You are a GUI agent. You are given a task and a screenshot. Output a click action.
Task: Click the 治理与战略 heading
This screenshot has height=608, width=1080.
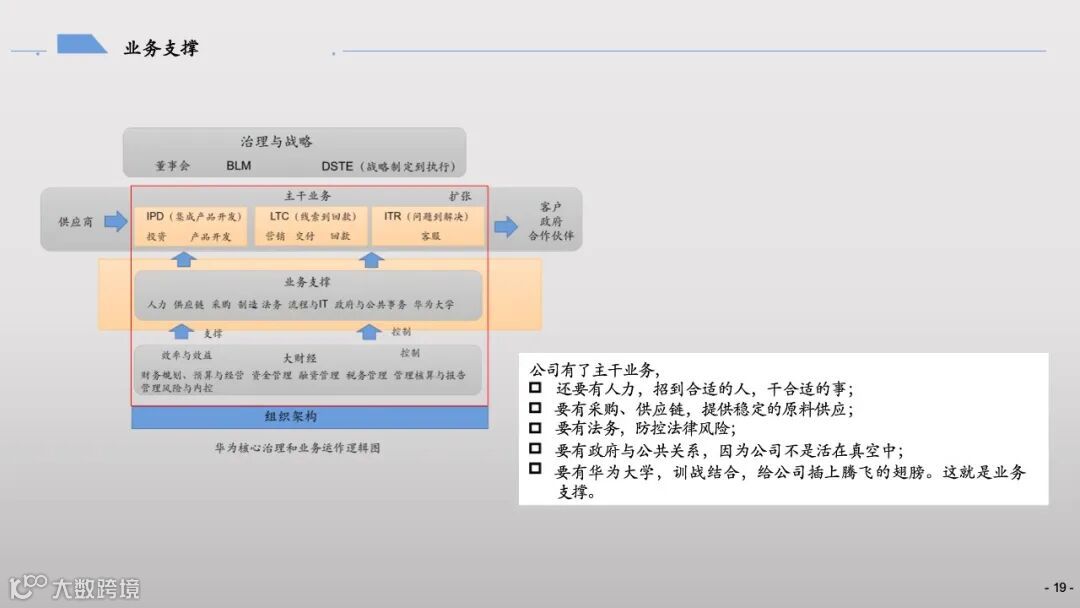276,141
